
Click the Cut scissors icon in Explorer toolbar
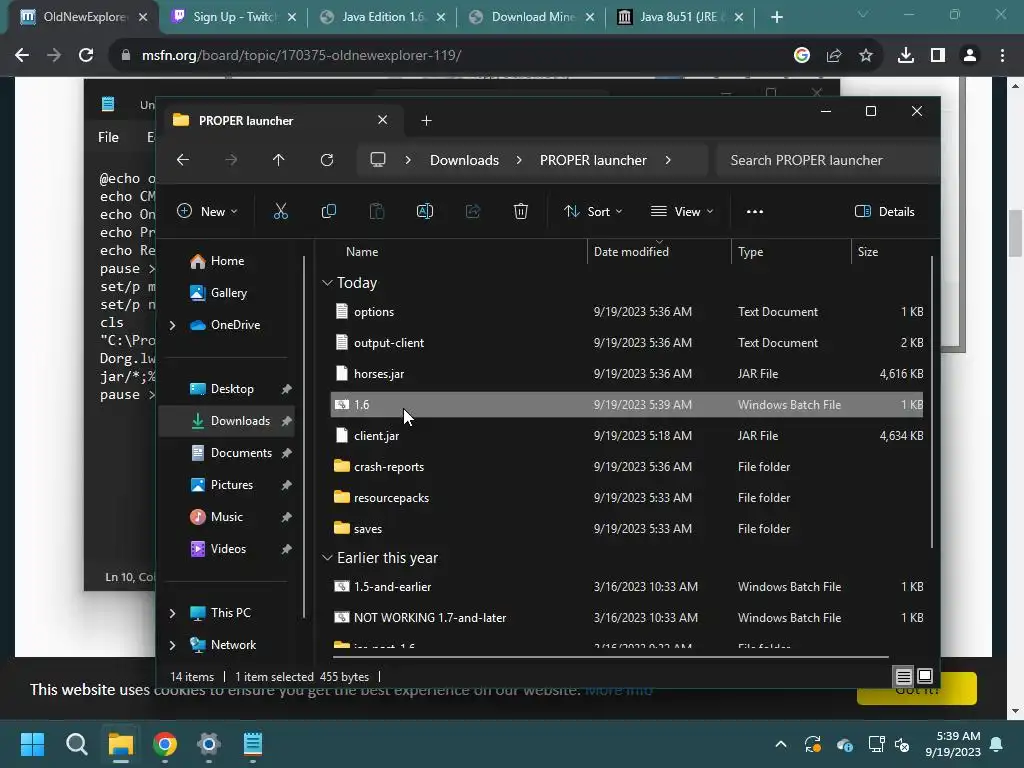point(281,211)
